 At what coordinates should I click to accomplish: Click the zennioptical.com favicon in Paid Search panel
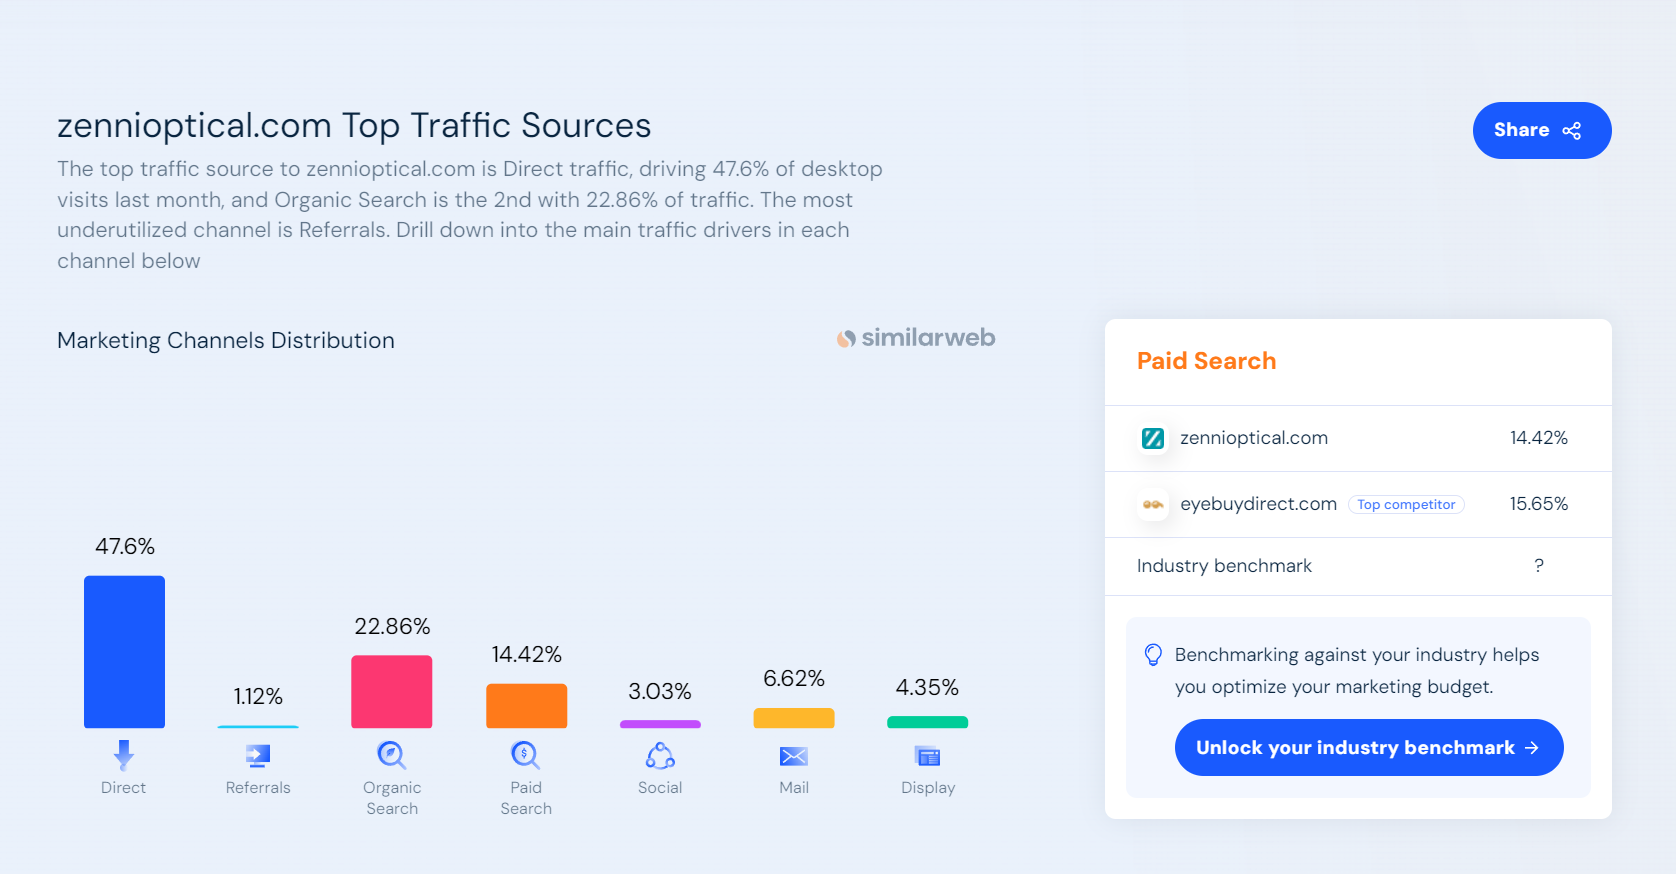coord(1153,438)
